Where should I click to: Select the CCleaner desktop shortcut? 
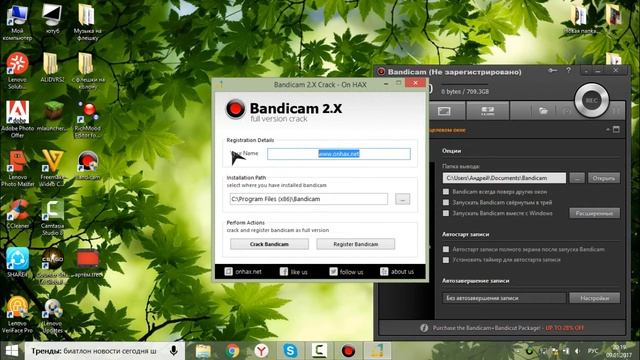click(x=18, y=214)
